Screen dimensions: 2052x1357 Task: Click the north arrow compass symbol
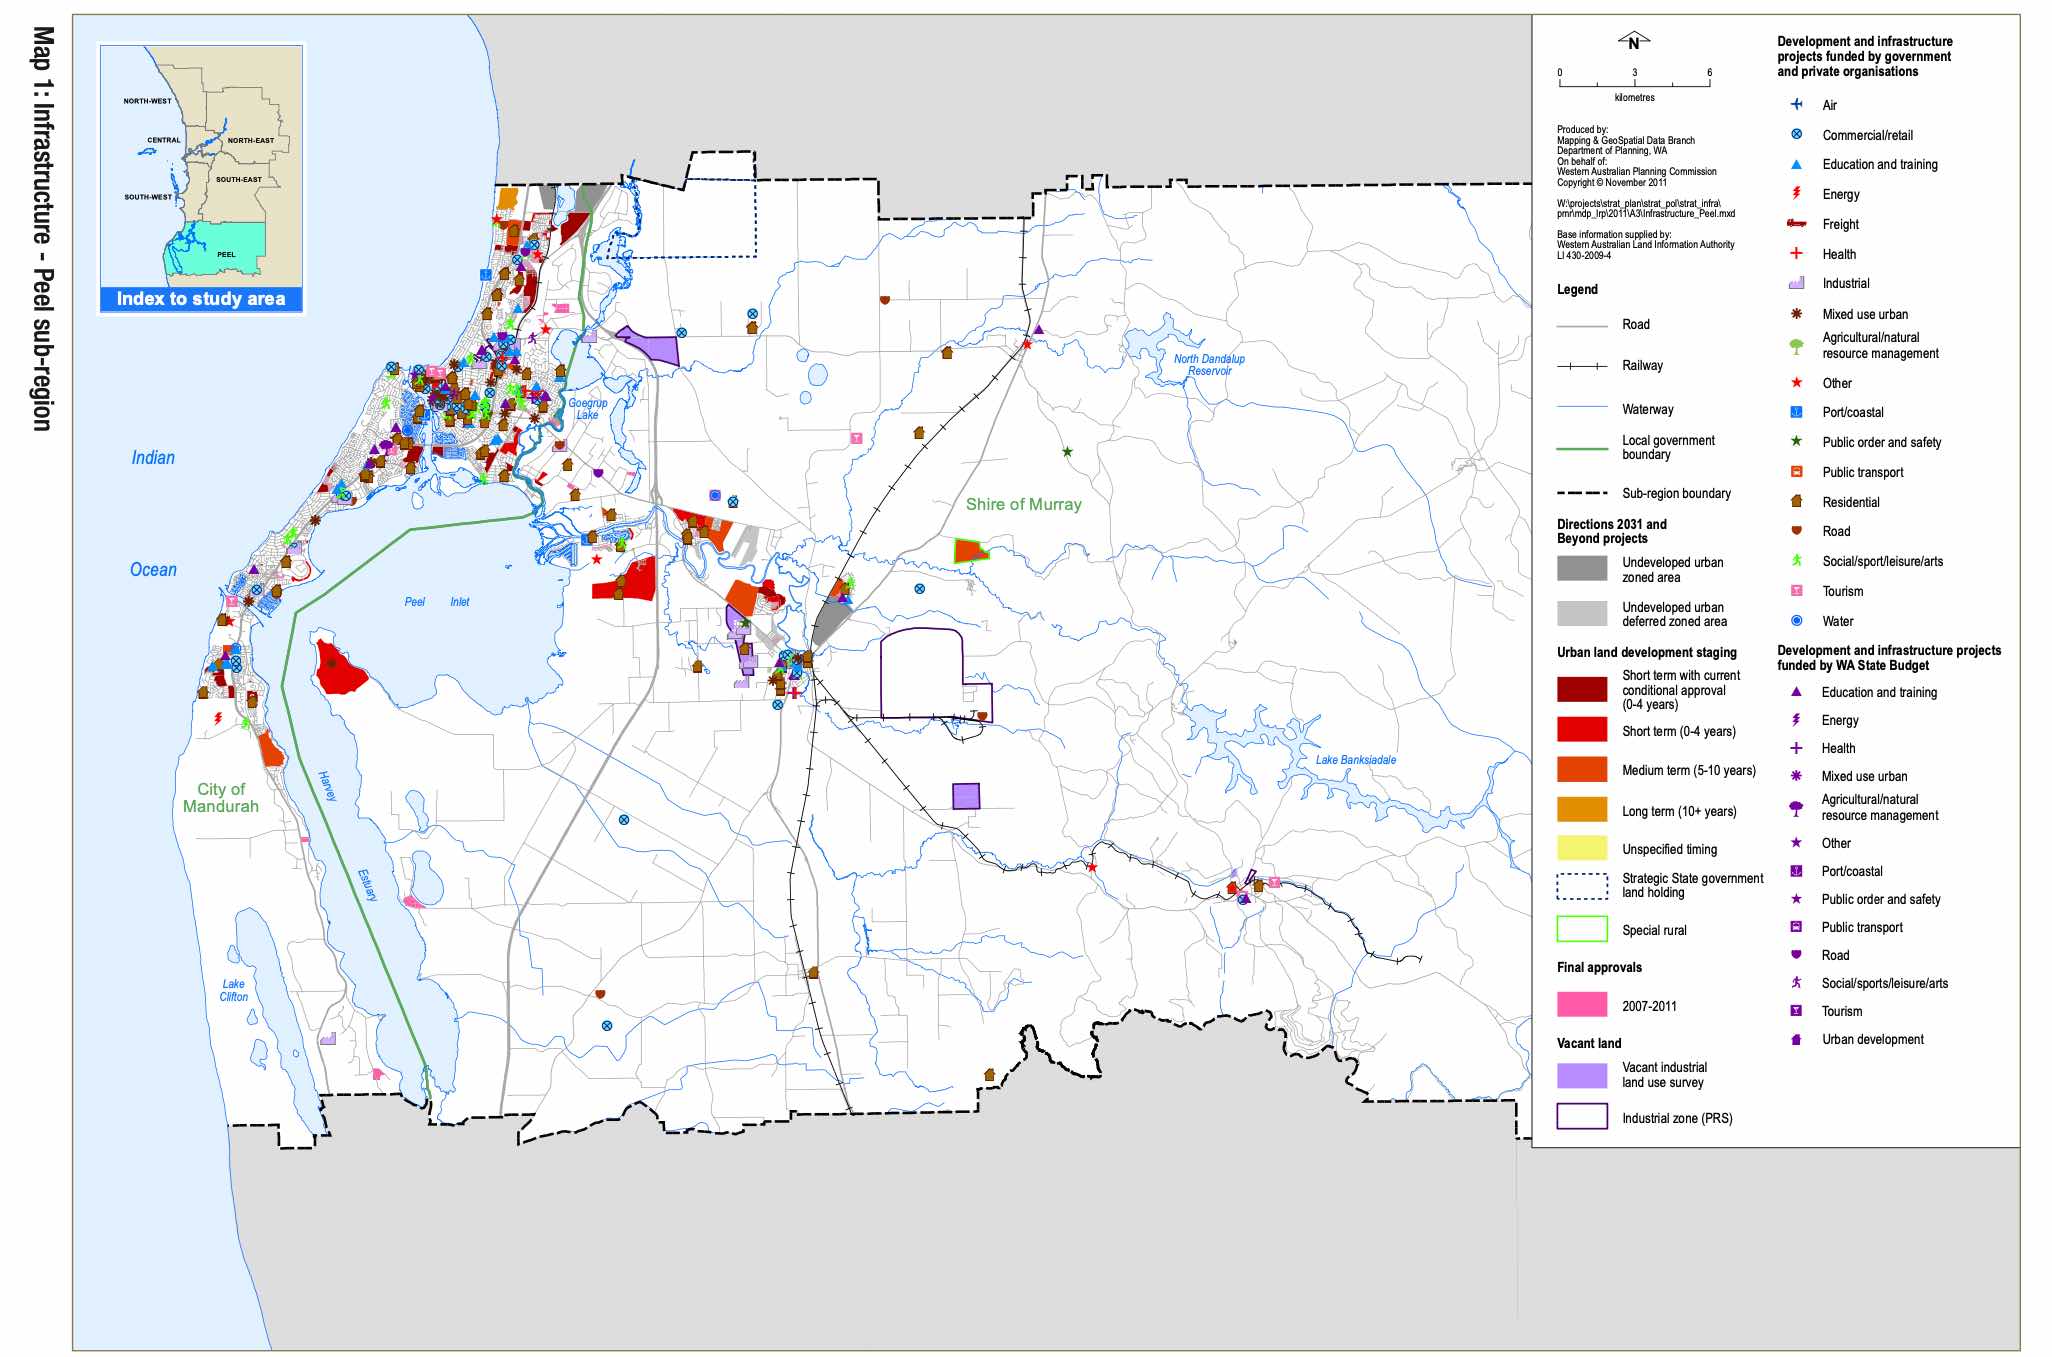(x=1633, y=42)
